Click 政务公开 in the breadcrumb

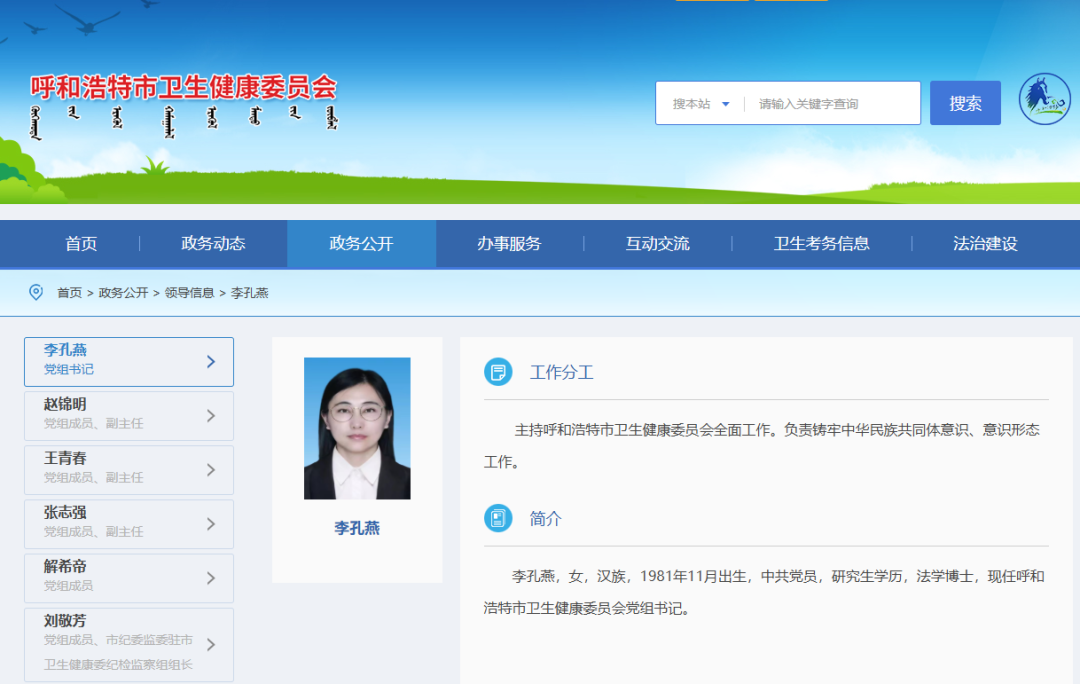click(123, 293)
